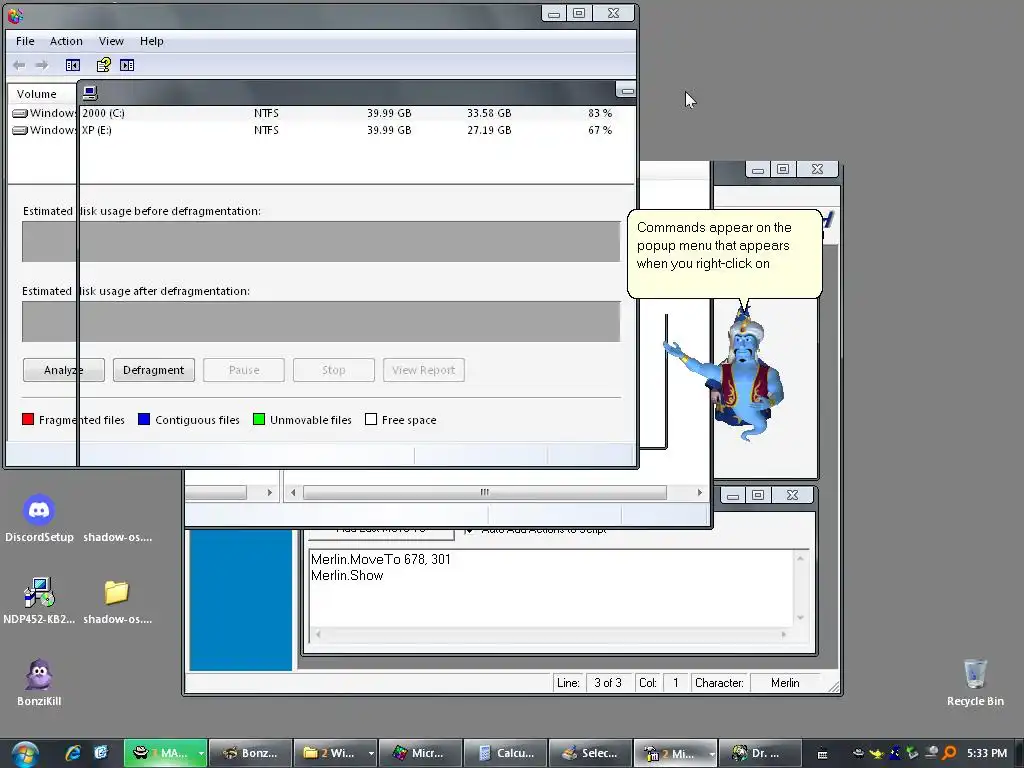Open the Help menu
The width and height of the screenshot is (1024, 768).
[152, 41]
